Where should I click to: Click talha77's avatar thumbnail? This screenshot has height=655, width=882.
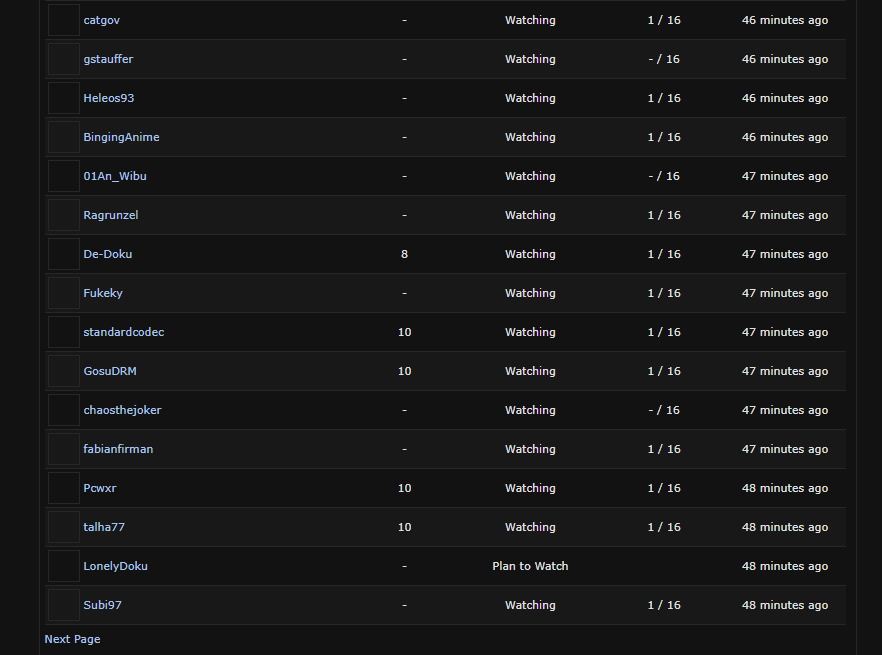[x=64, y=527]
